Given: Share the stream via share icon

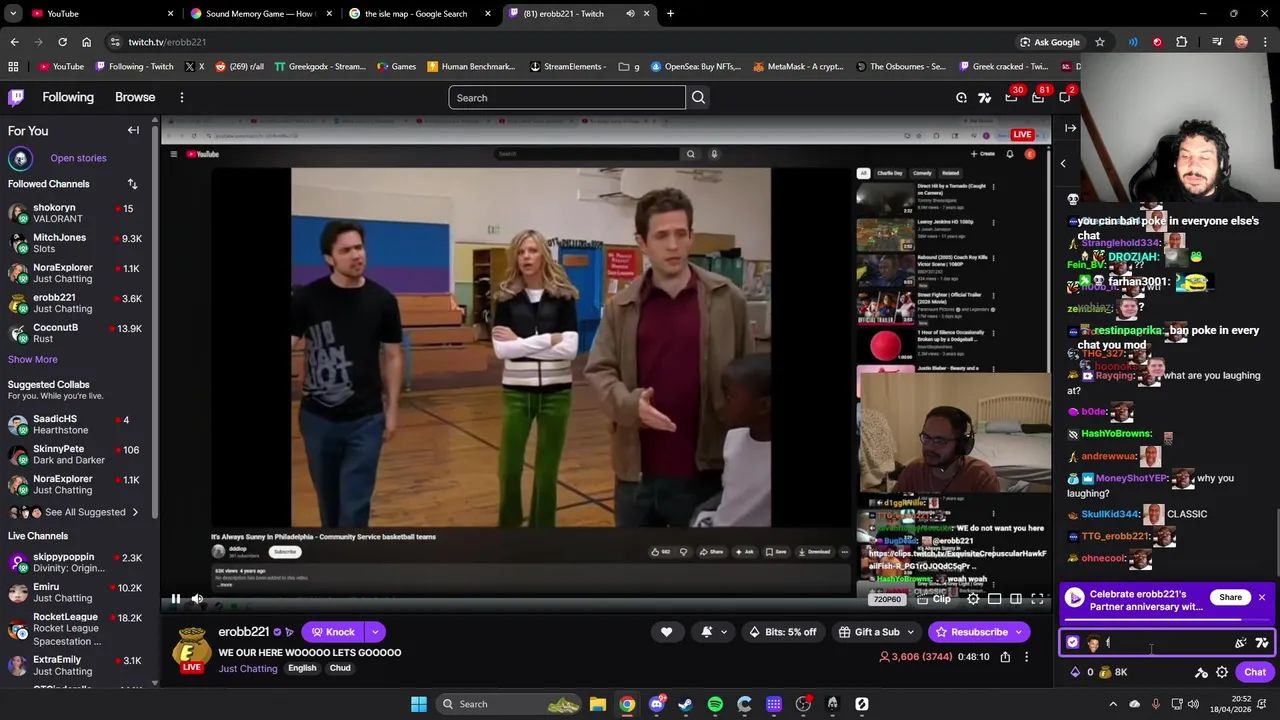Looking at the screenshot, I should 1005,657.
